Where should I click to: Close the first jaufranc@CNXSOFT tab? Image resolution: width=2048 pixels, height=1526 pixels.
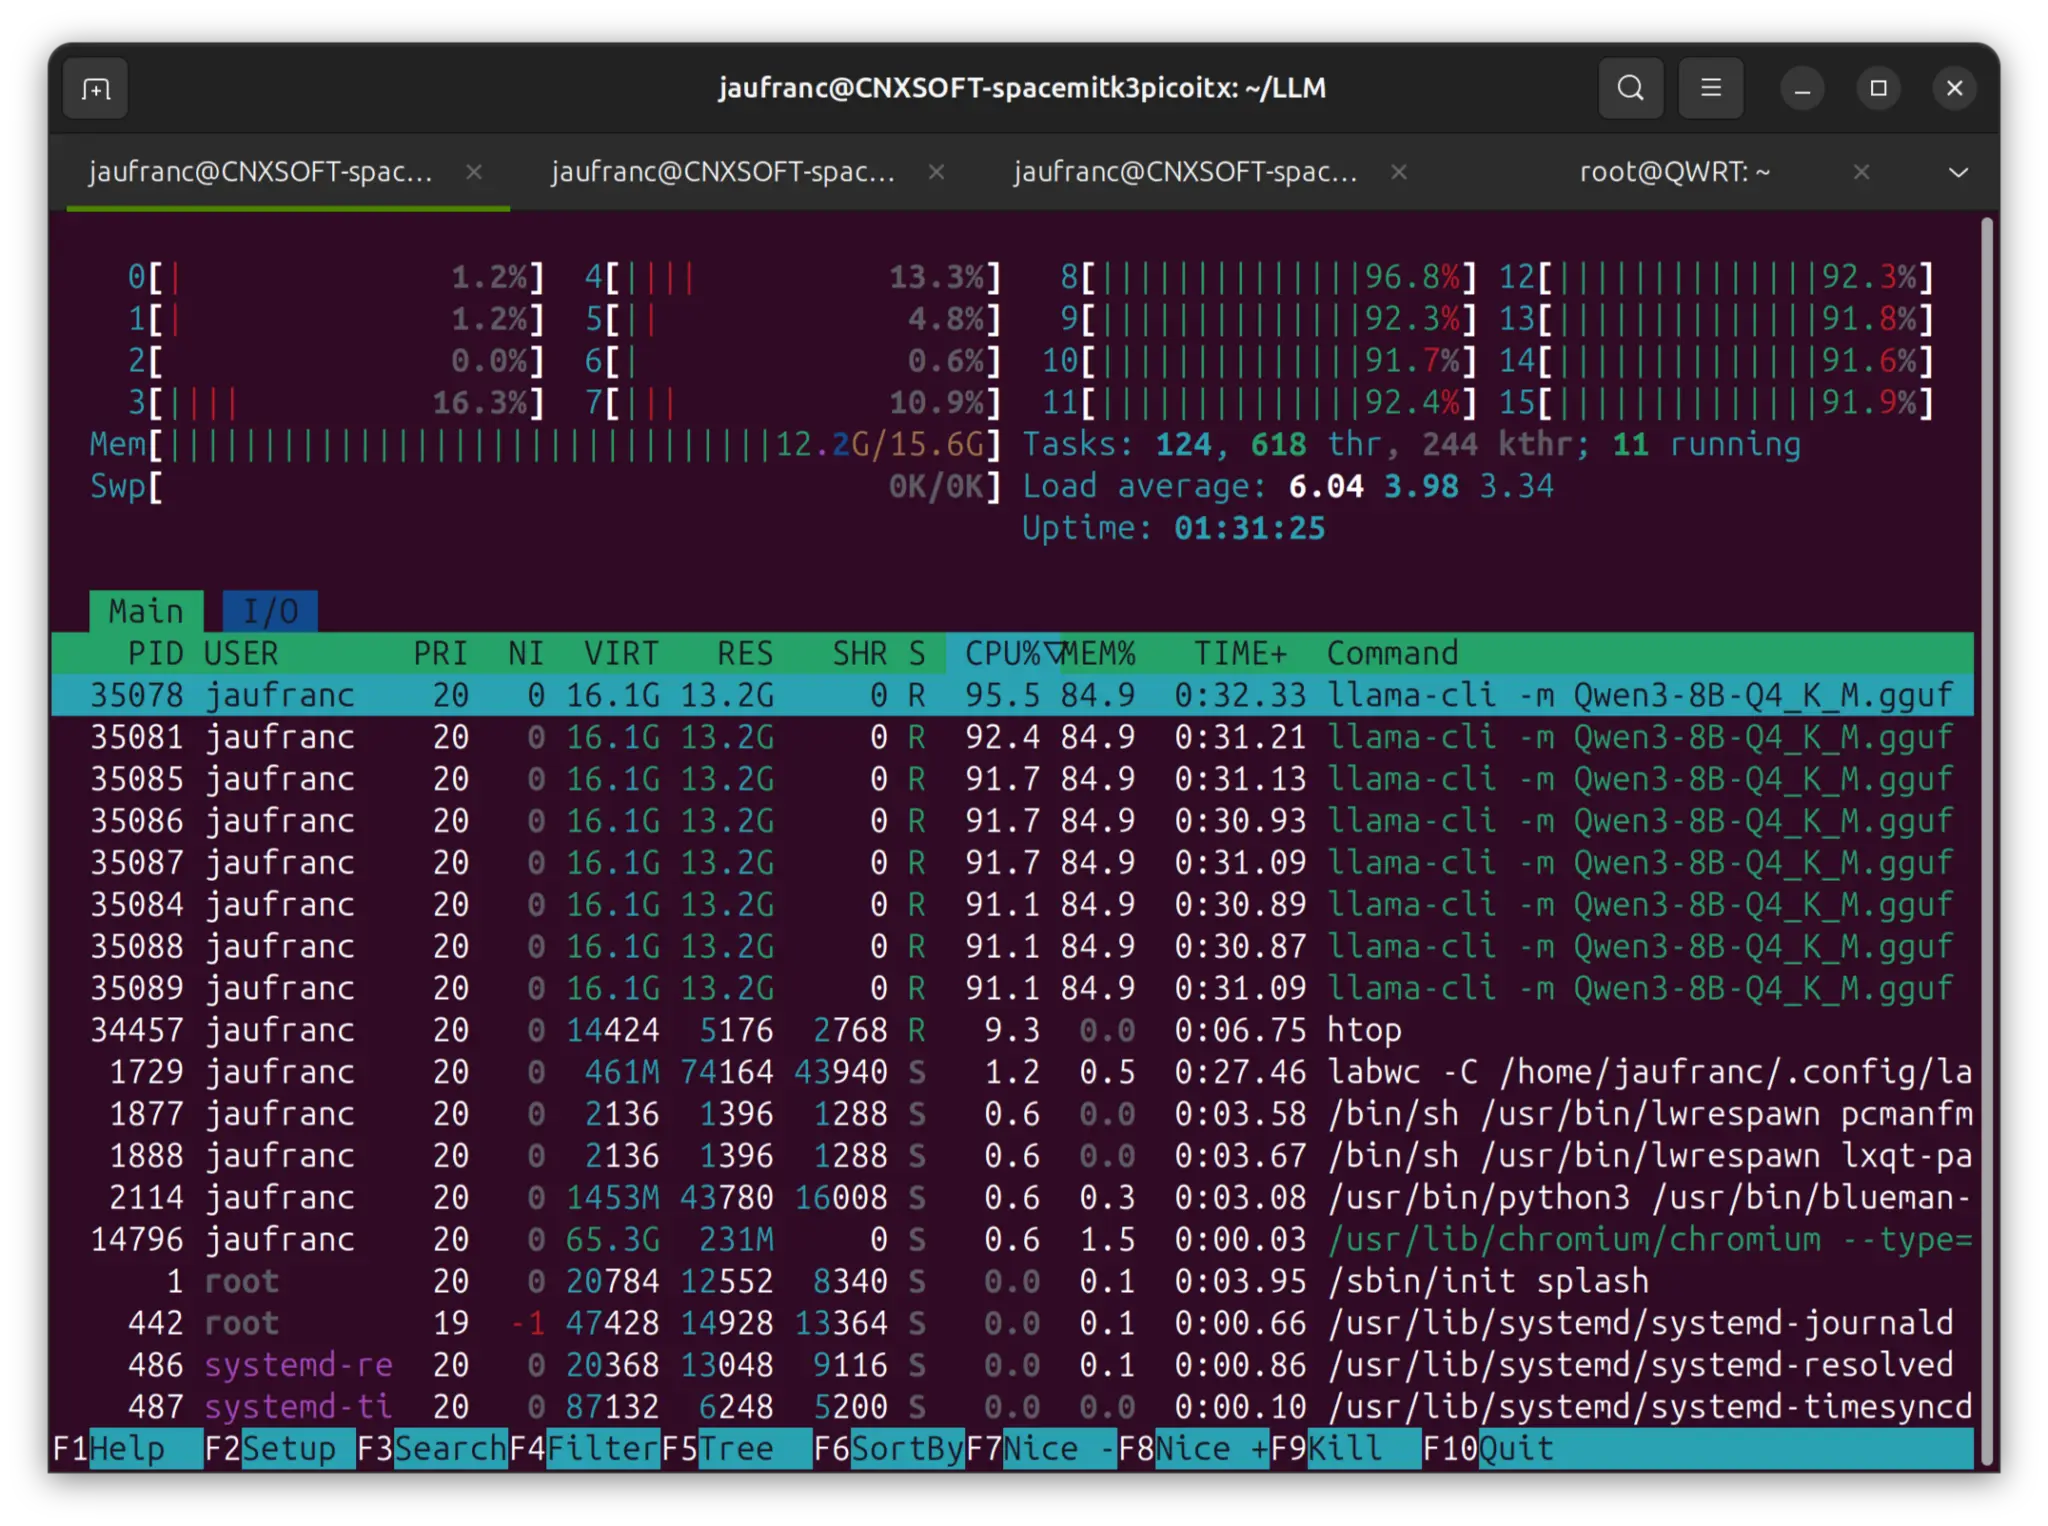[474, 172]
